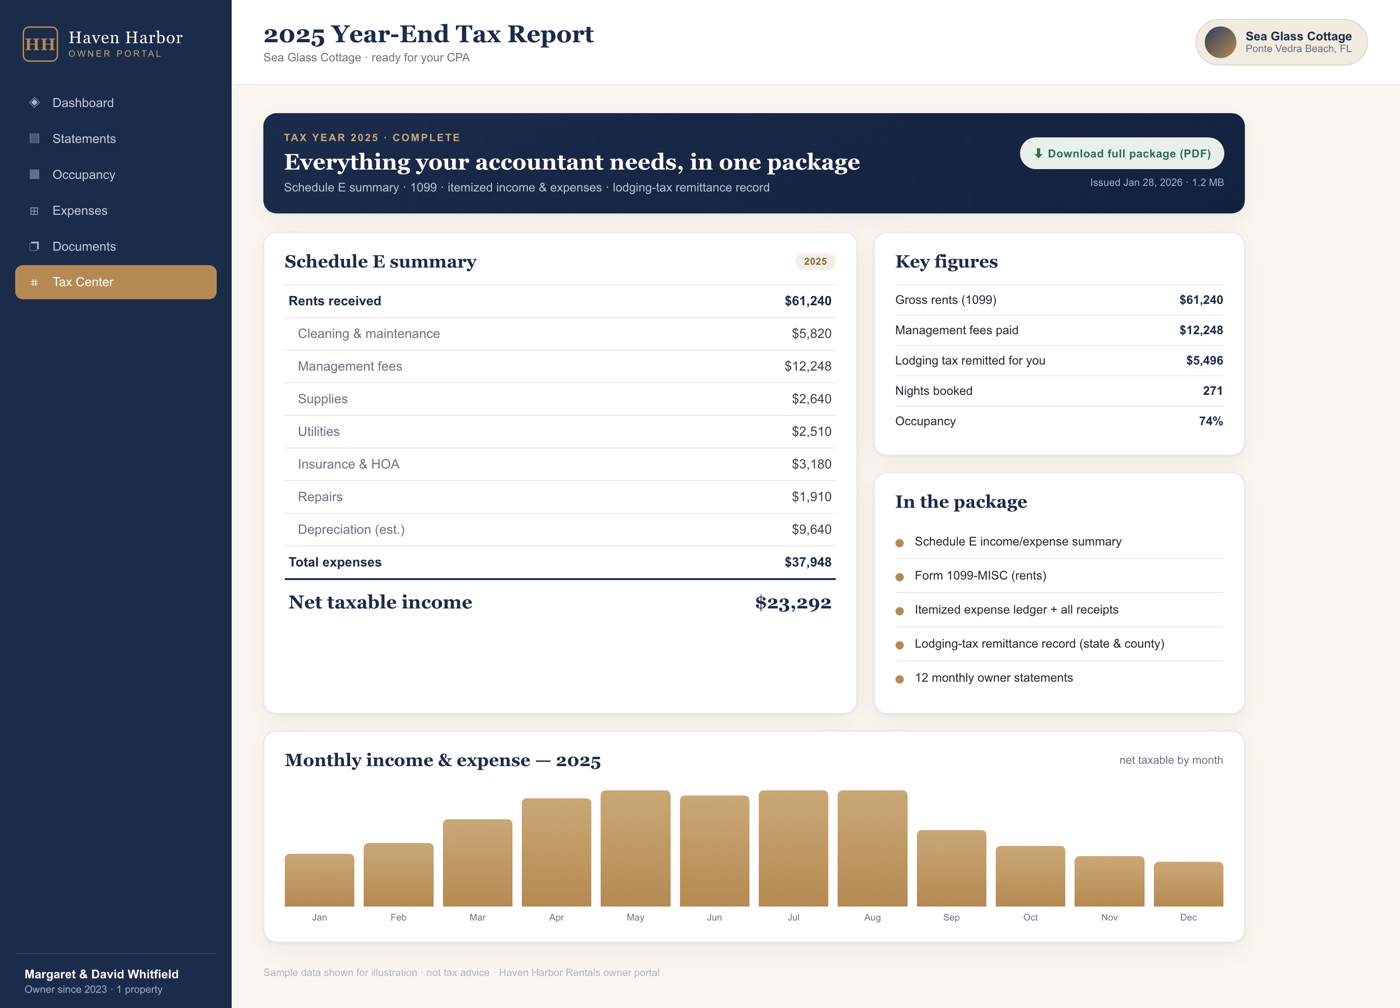Select the May bar in chart
Screen dimensions: 1400x1008
pyautogui.click(x=635, y=848)
